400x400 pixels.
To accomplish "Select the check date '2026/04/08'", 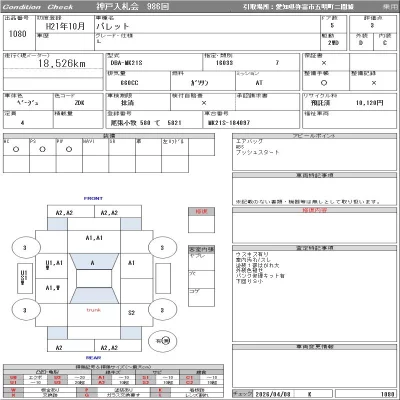I will (x=273, y=394).
